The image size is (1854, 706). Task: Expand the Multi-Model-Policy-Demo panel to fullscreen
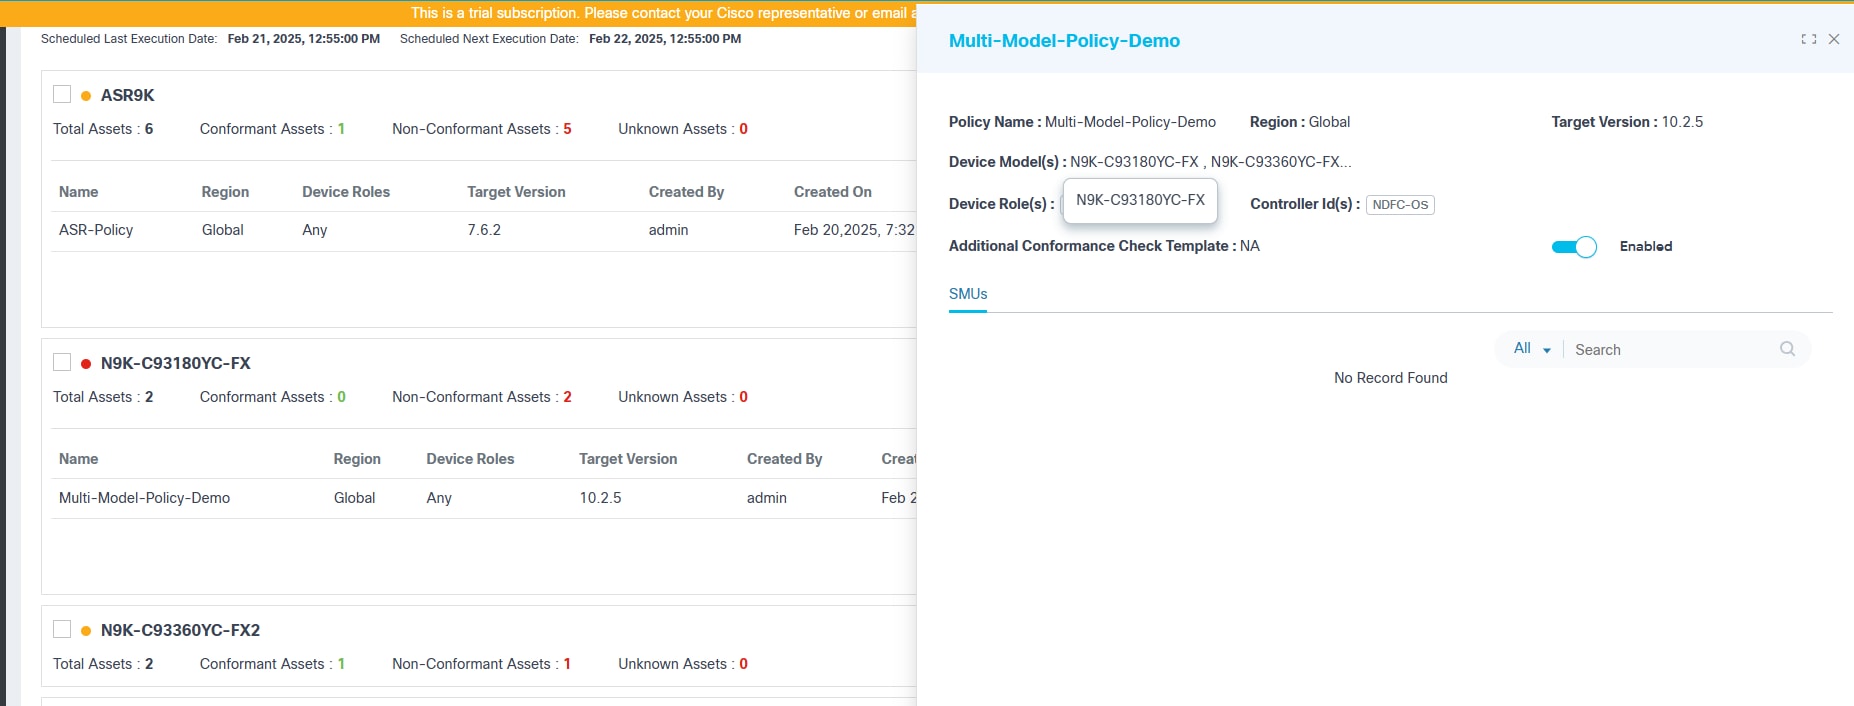pos(1808,39)
